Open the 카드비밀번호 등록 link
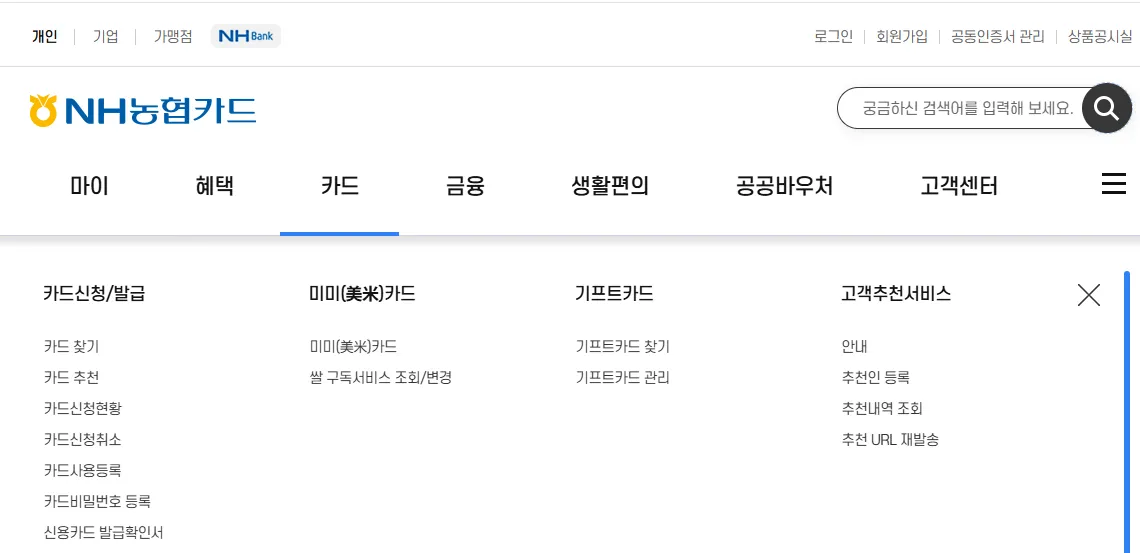This screenshot has height=553, width=1140. click(97, 501)
